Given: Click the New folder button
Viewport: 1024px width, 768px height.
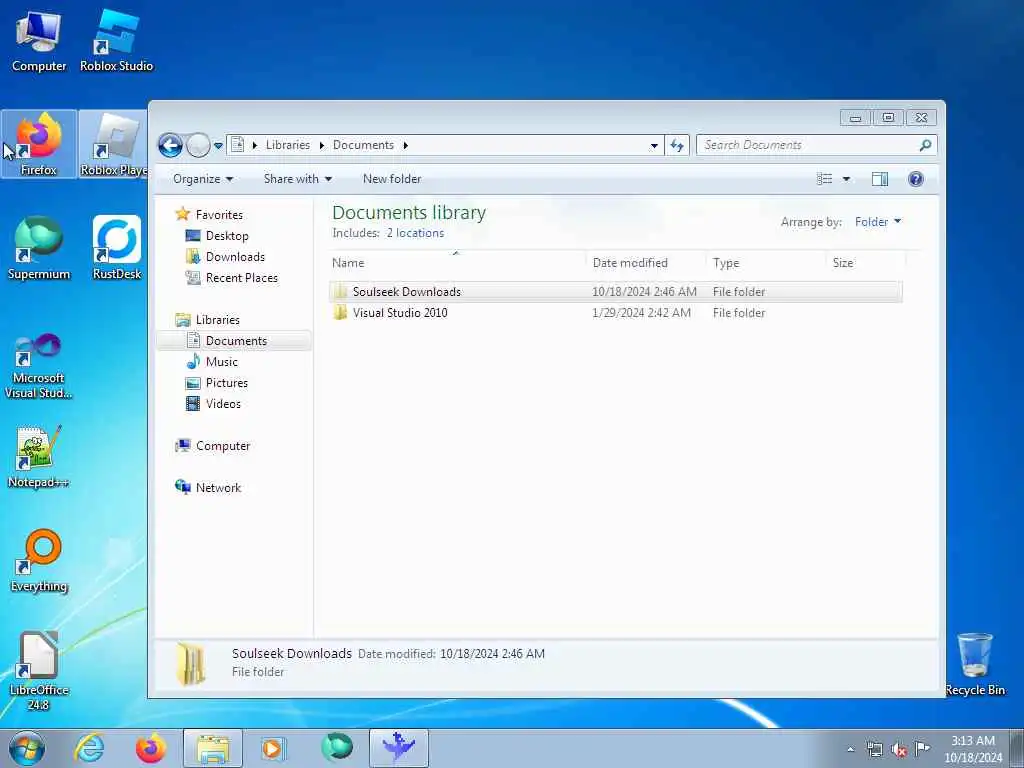Looking at the screenshot, I should (x=392, y=179).
